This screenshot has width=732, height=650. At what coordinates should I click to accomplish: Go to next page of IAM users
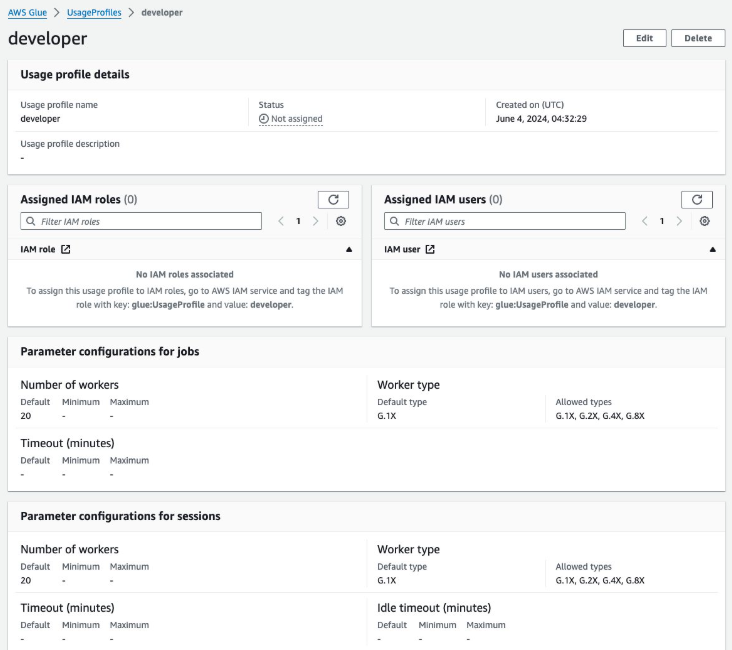679,221
